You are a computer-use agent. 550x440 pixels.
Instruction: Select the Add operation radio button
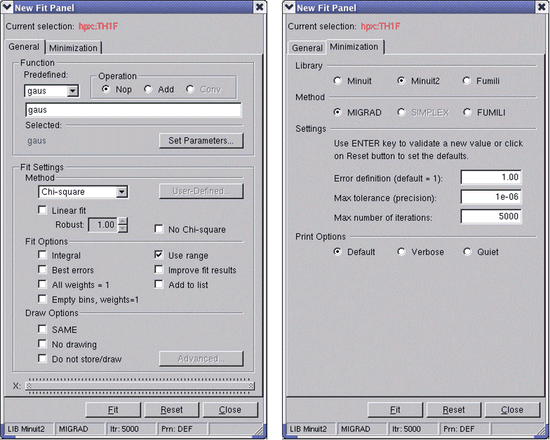click(x=148, y=89)
